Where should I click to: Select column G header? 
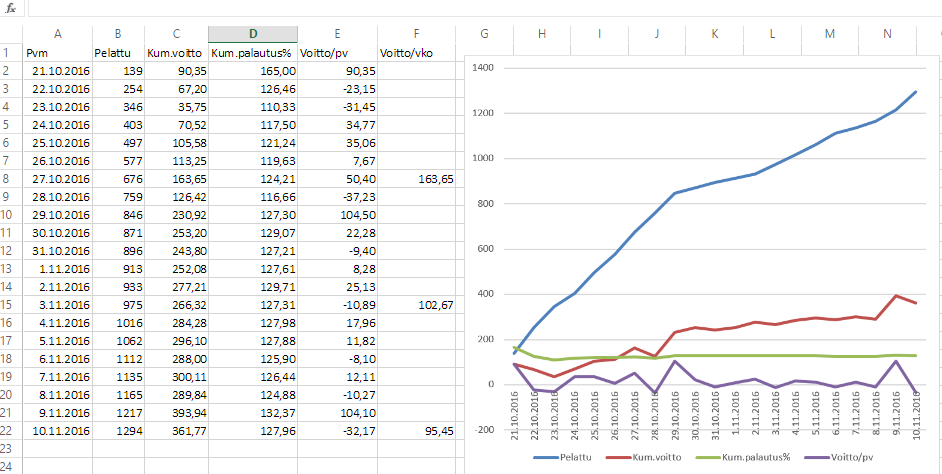click(x=484, y=34)
